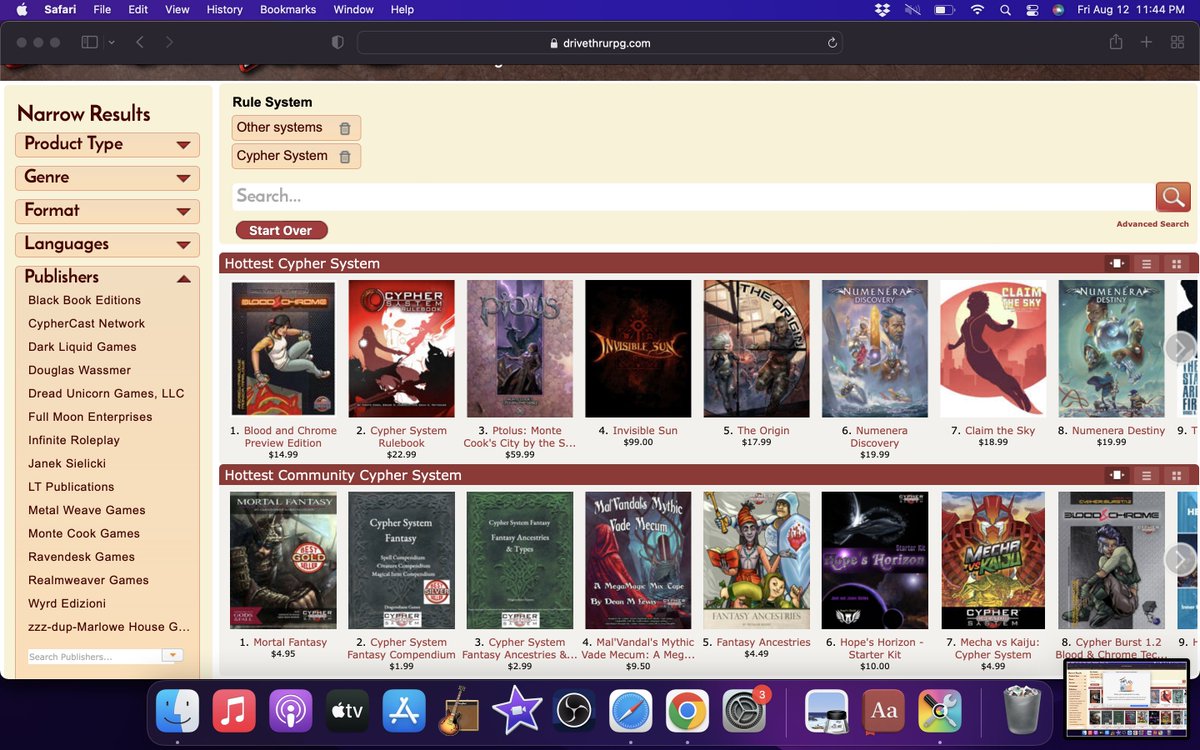Screen dimensions: 1200x750
Task: Delete the Cypher System filter via trash icon
Action: pyautogui.click(x=345, y=156)
